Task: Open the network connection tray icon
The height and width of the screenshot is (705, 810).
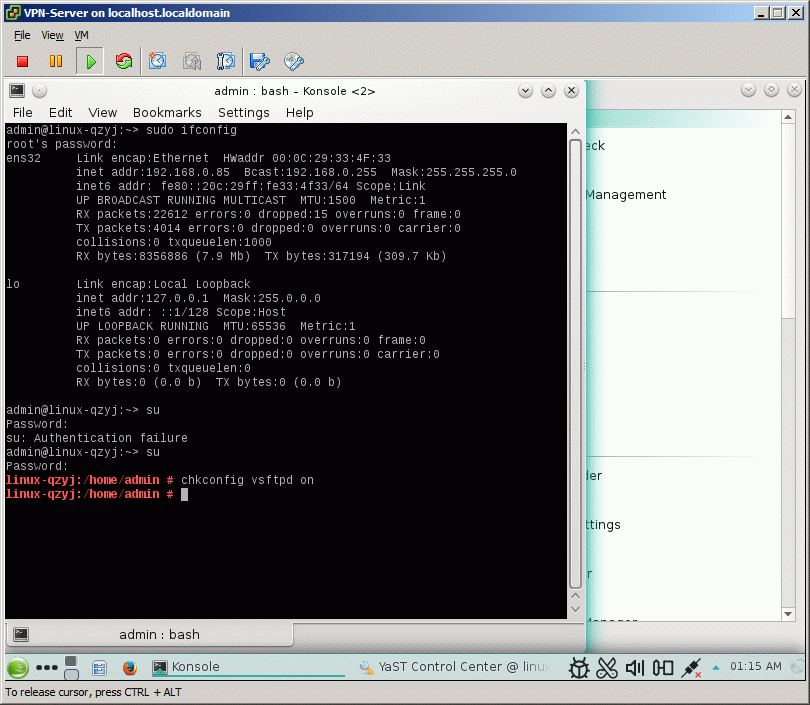Action: [x=691, y=668]
